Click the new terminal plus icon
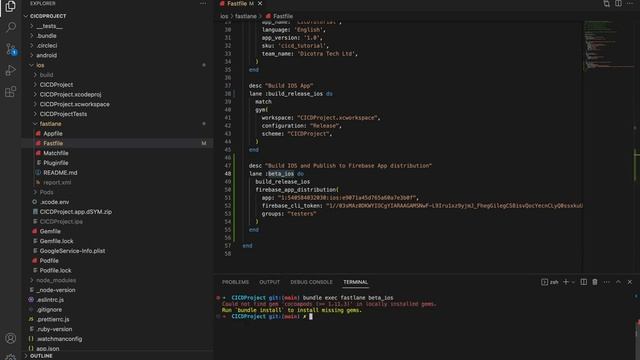 566,282
